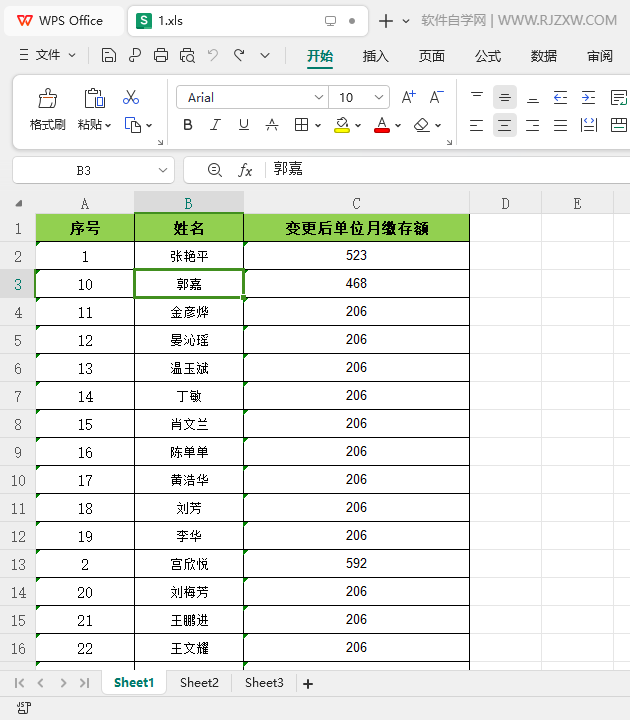Click the Distributed alignment icon
This screenshot has height=720, width=630.
point(589,125)
